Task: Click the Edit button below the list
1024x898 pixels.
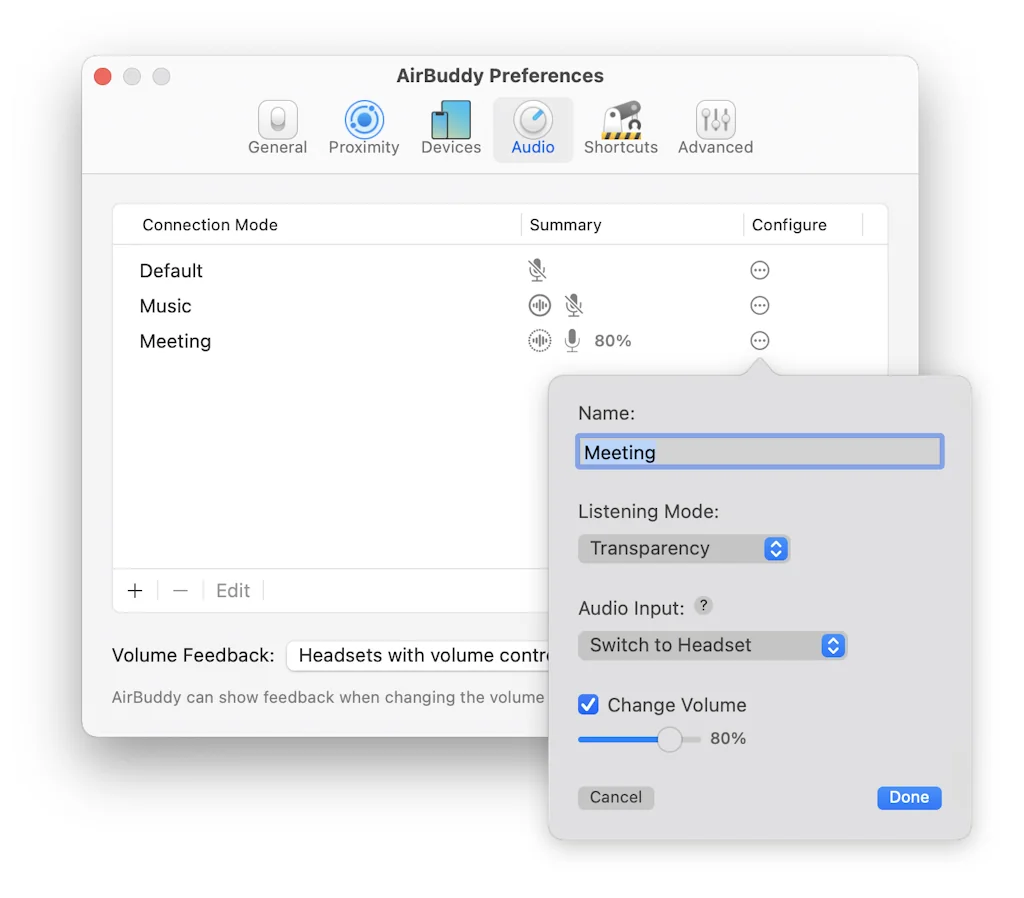Action: tap(233, 590)
